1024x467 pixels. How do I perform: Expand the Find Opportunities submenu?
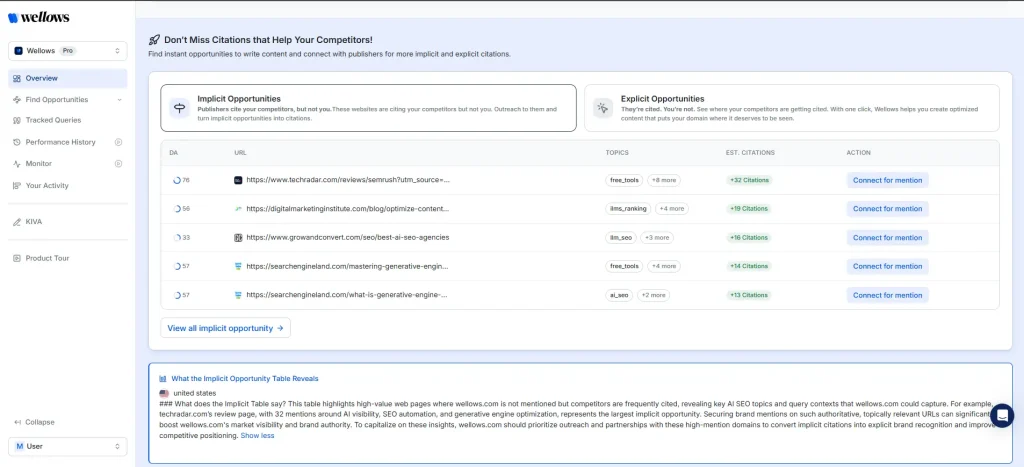coord(119,100)
